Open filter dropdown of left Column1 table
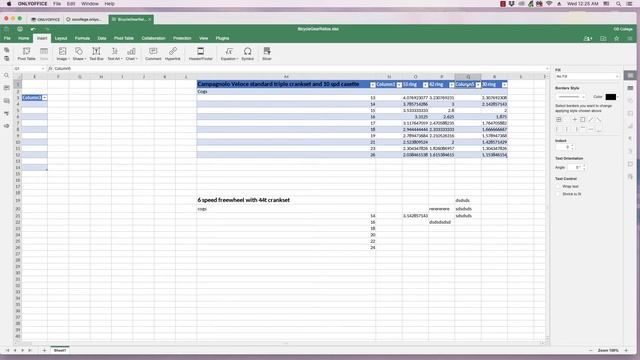 (x=44, y=98)
